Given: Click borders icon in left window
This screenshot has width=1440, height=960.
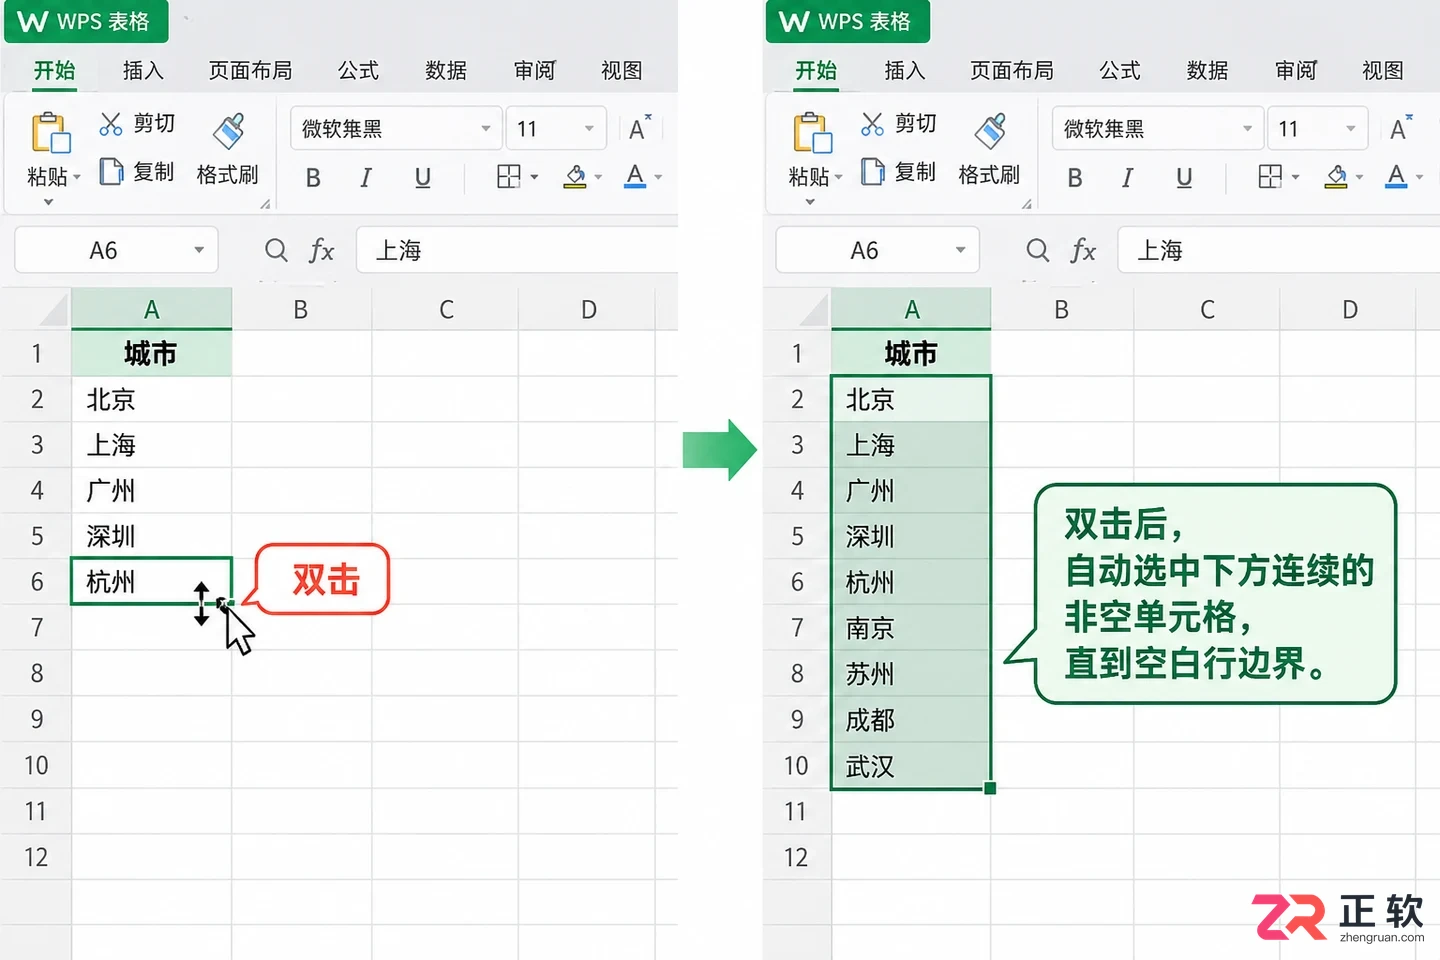Looking at the screenshot, I should click(x=509, y=177).
